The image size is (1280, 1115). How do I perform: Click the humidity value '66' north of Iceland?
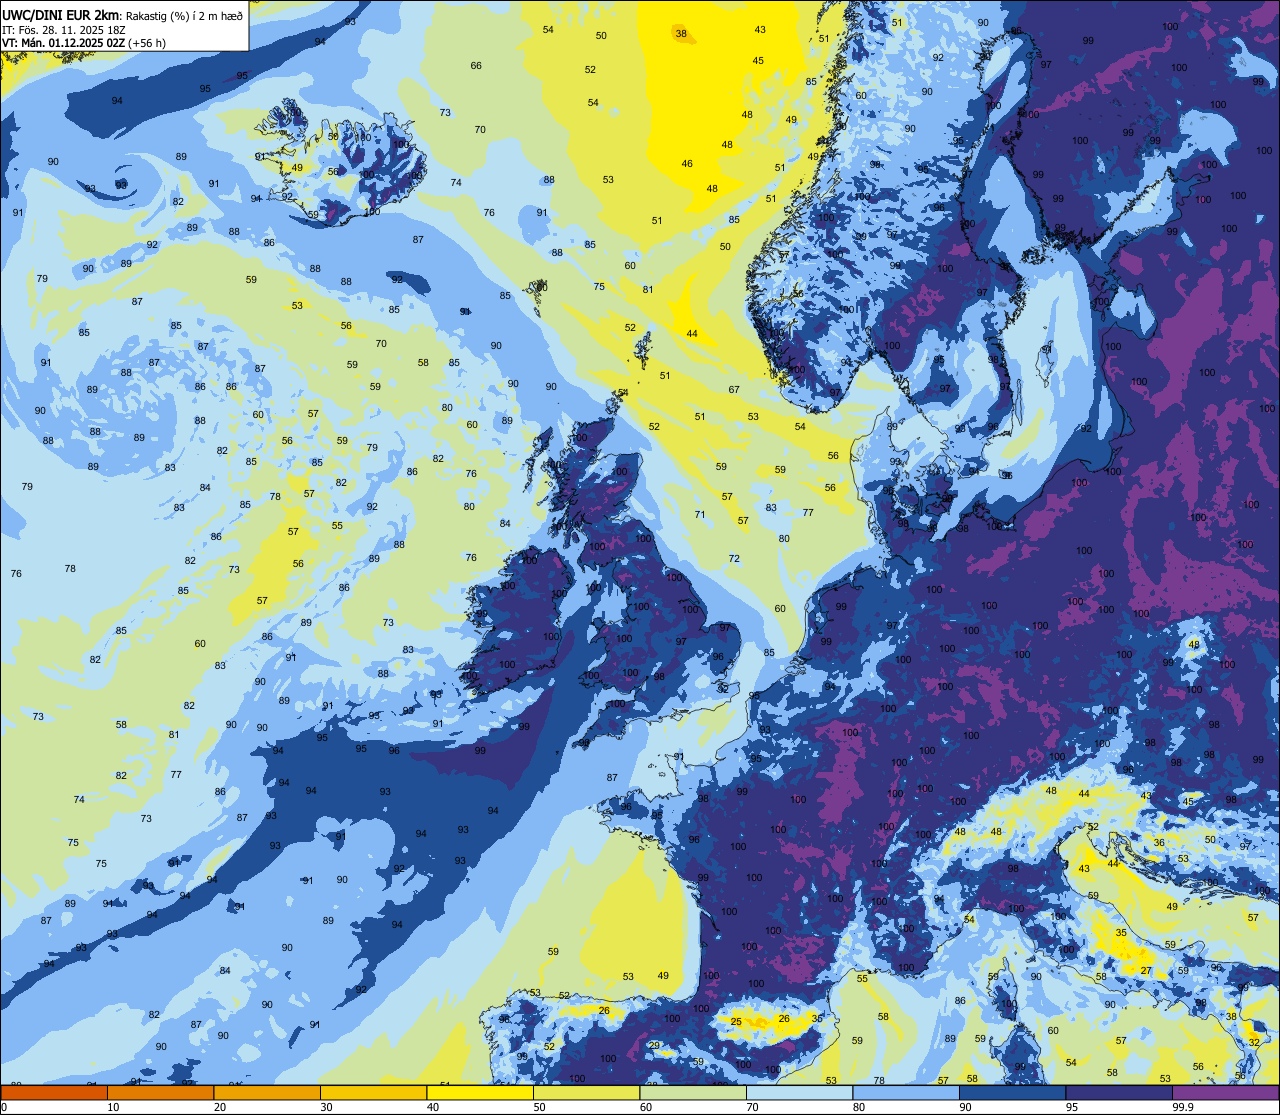click(x=476, y=66)
